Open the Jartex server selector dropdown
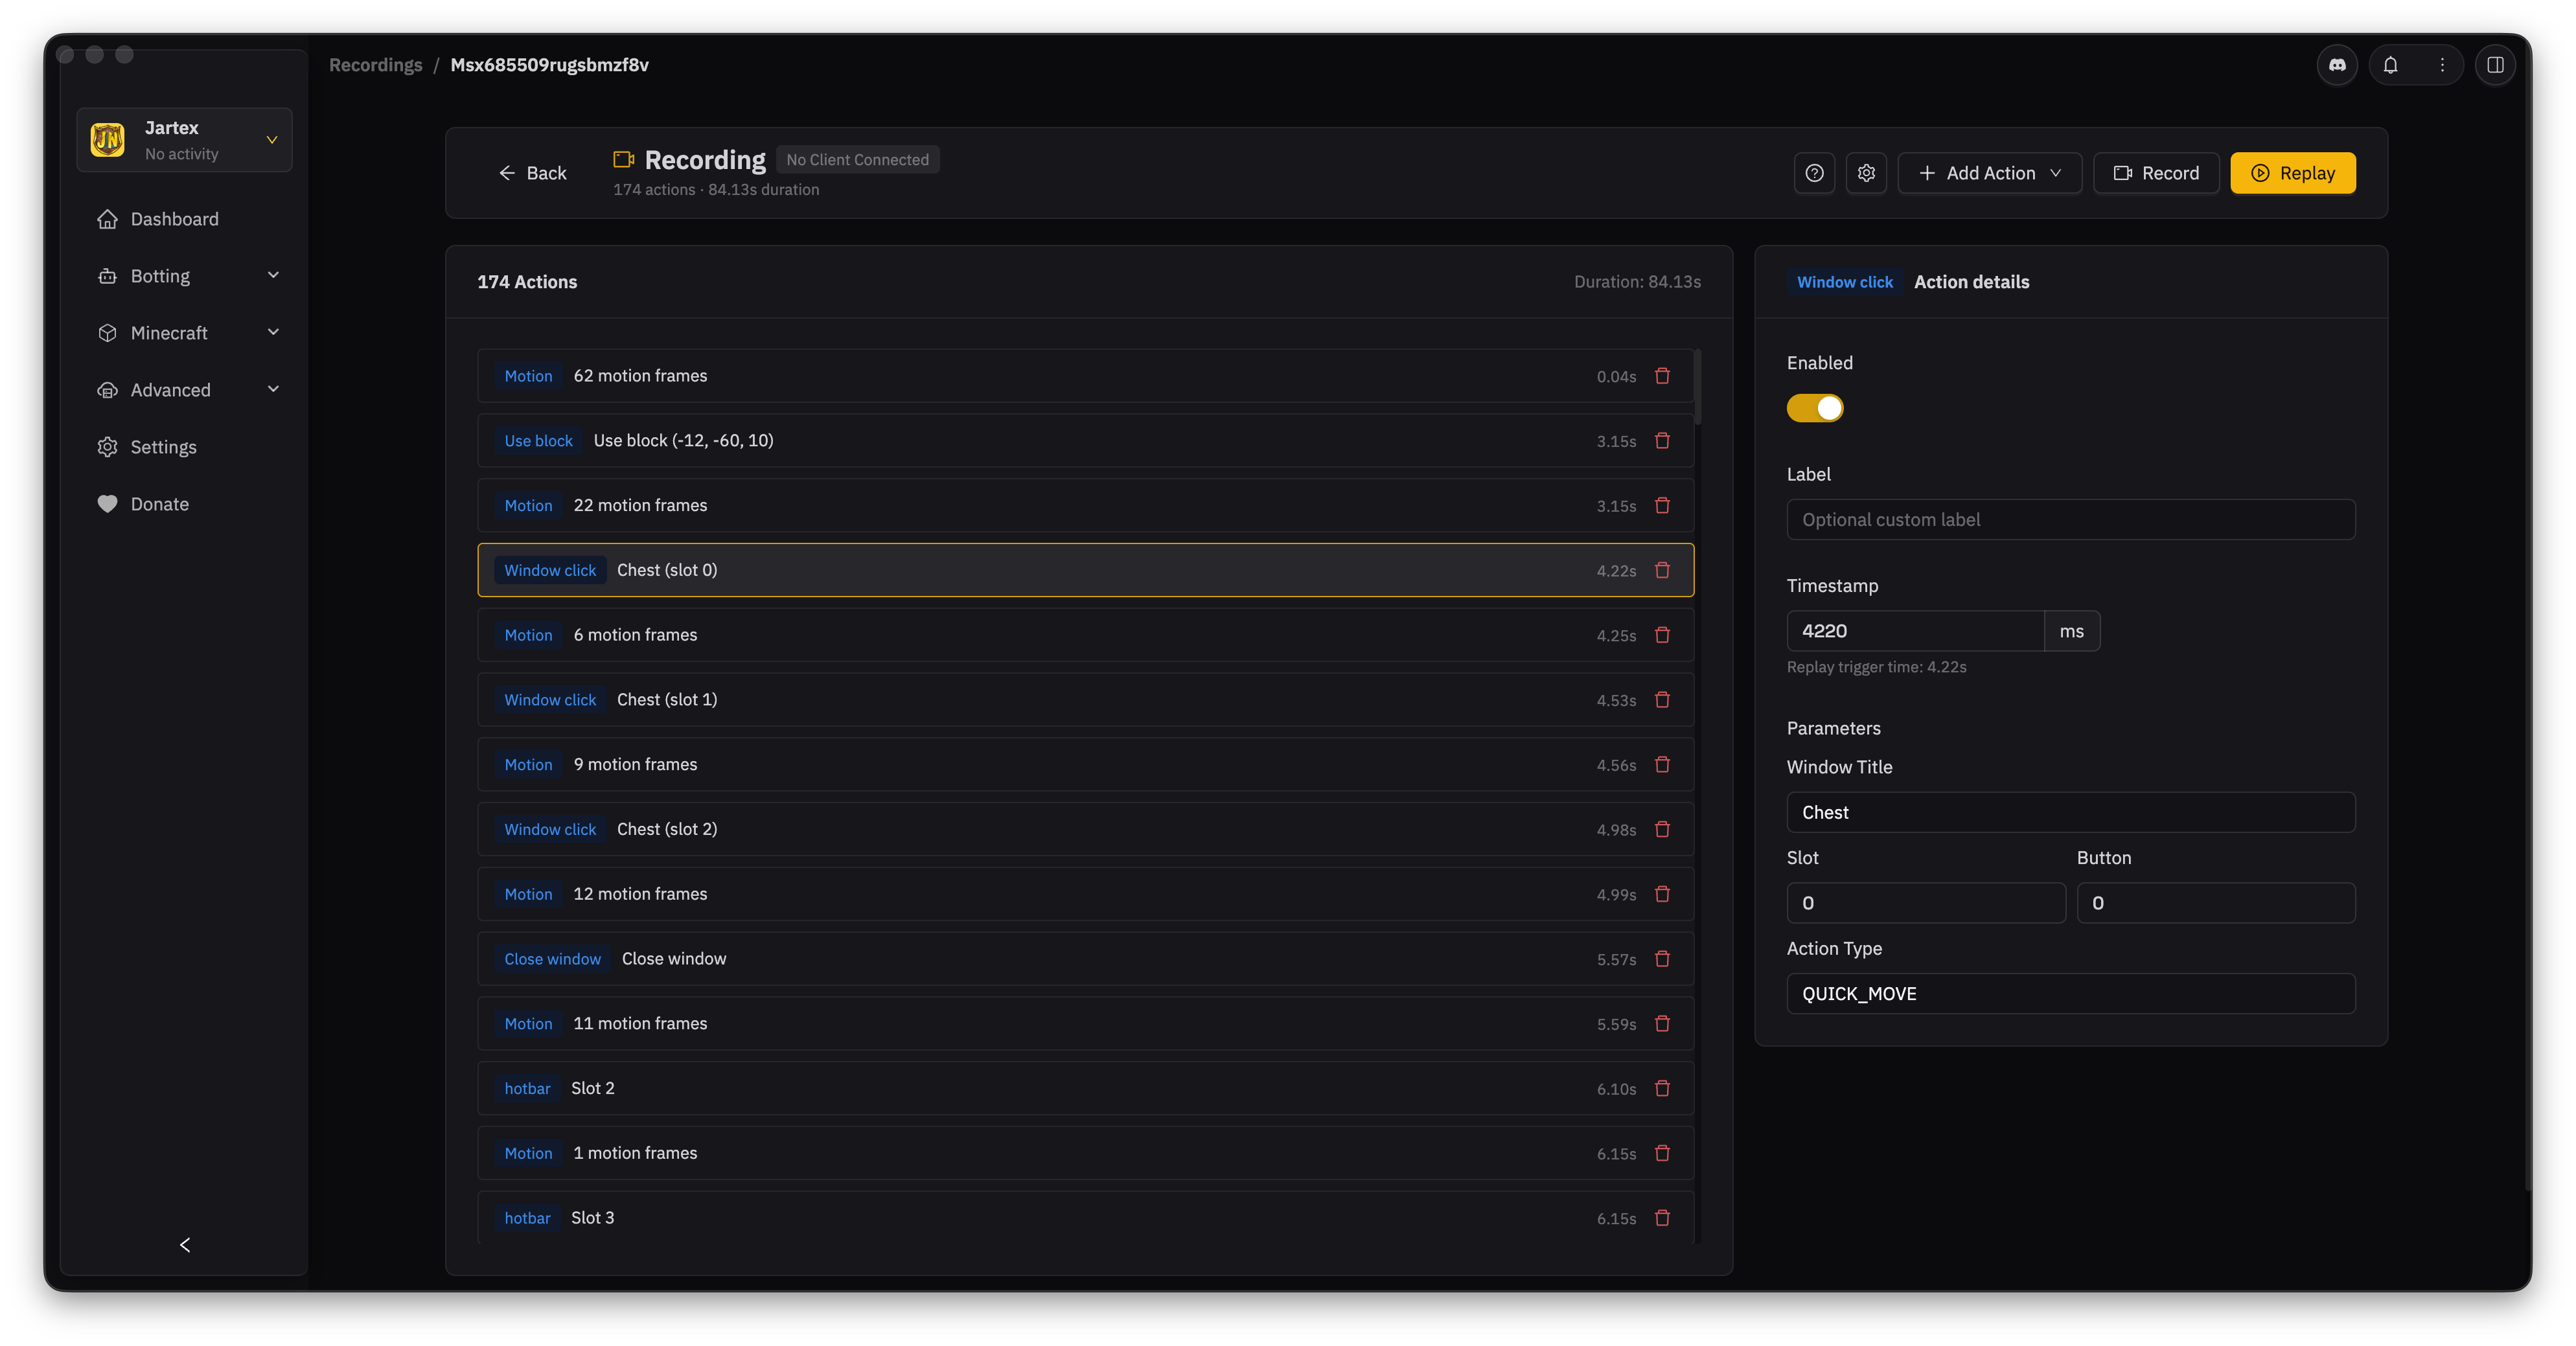2576x1346 pixels. tap(185, 140)
